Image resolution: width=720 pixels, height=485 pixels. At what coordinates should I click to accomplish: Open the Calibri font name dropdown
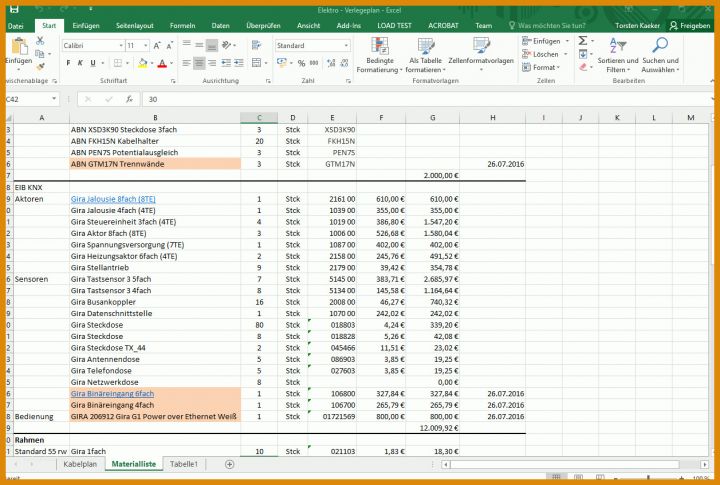coord(121,45)
